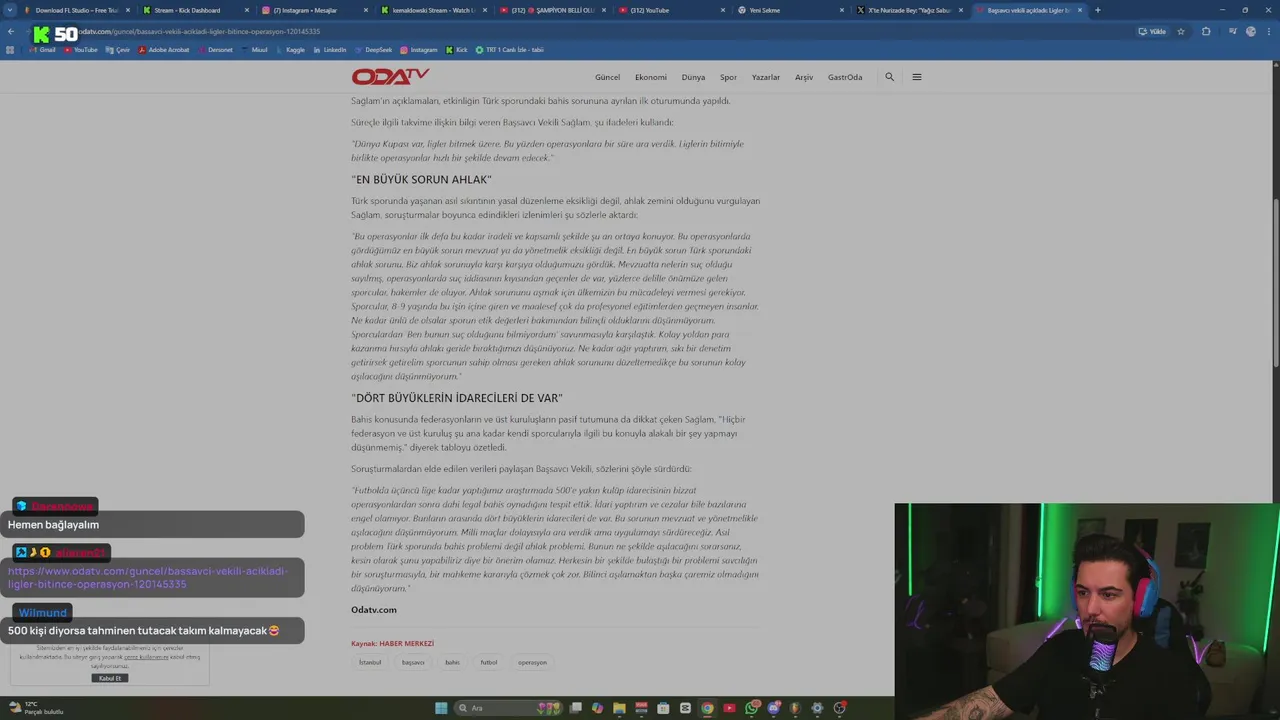Open Copilot from the taskbar

tap(597, 708)
